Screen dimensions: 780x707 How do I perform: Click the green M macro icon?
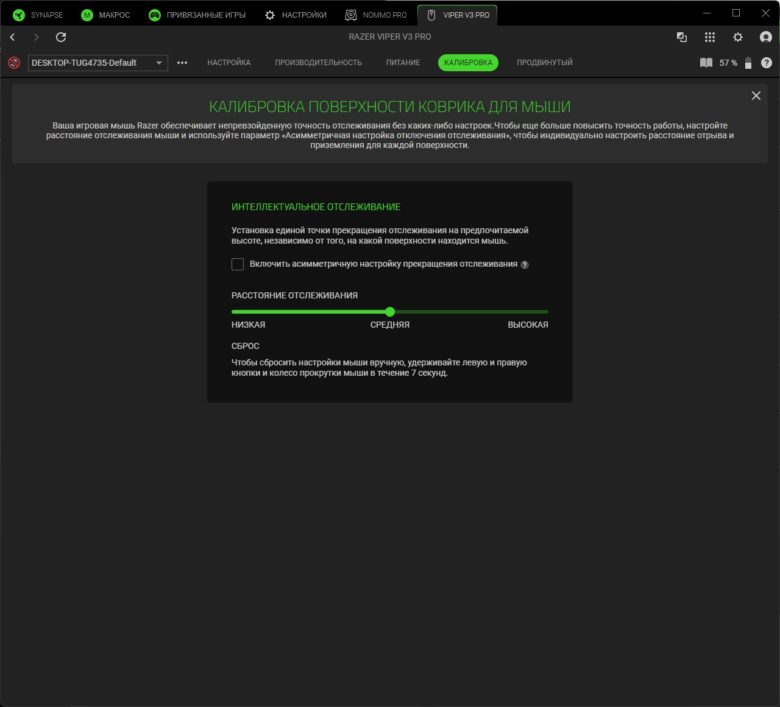click(87, 15)
